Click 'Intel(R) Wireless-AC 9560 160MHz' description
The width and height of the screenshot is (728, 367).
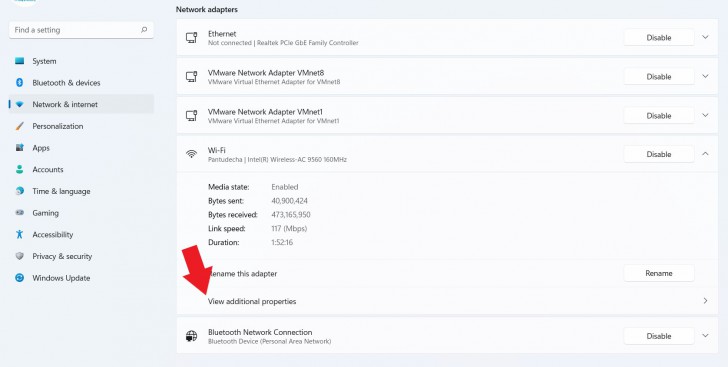[x=297, y=159]
